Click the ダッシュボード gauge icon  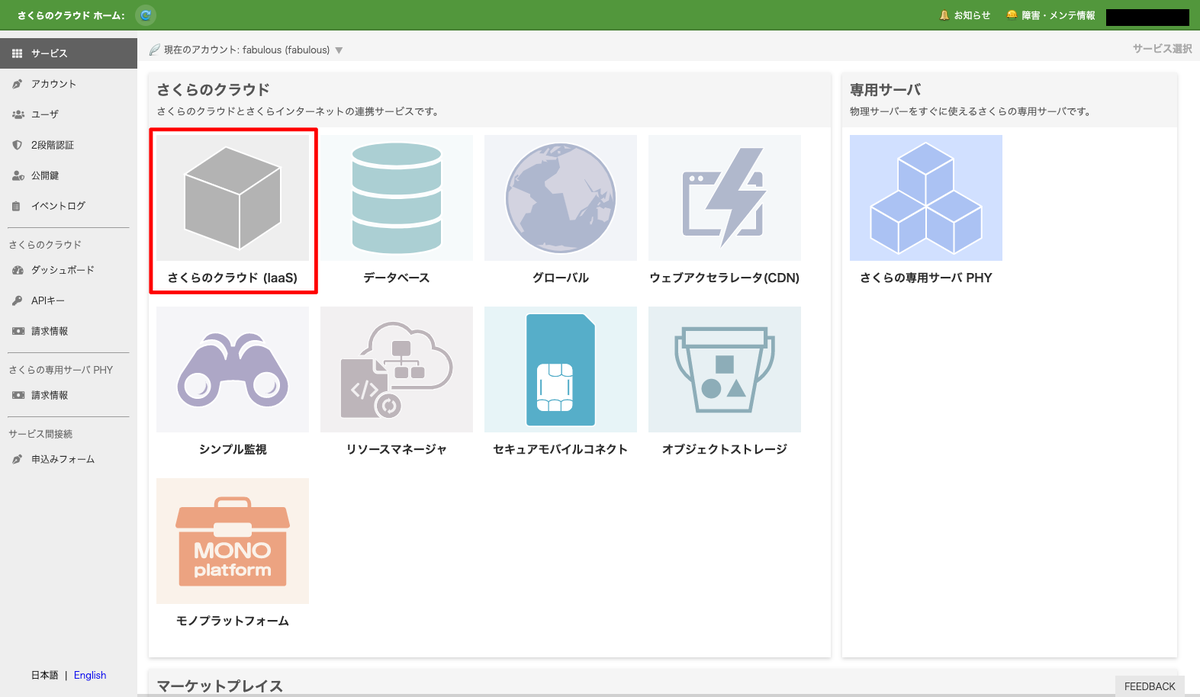[17, 270]
